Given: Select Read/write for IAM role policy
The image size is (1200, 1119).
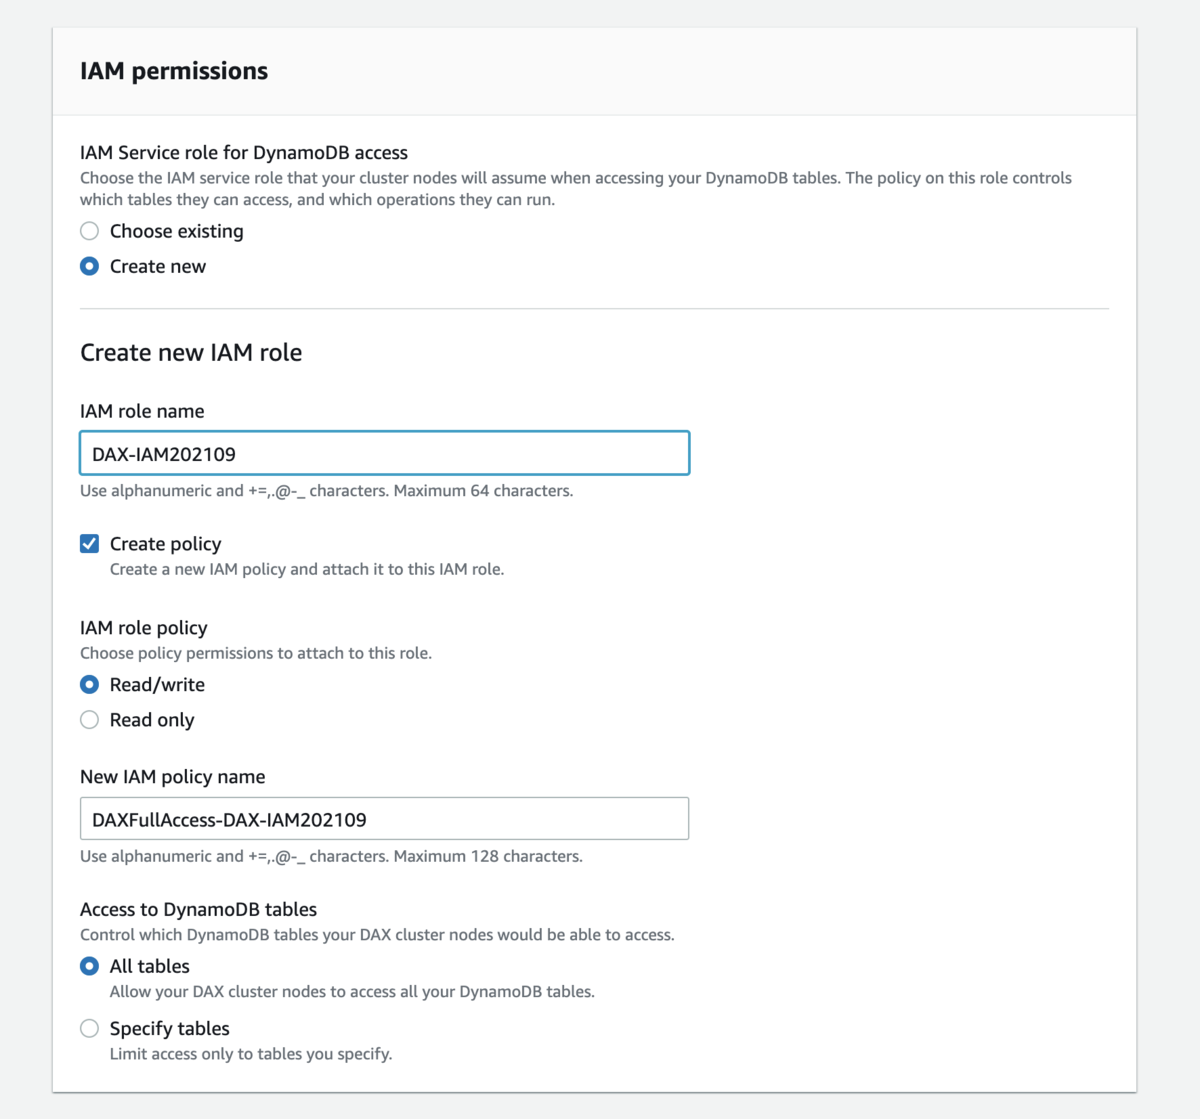Looking at the screenshot, I should tap(89, 684).
